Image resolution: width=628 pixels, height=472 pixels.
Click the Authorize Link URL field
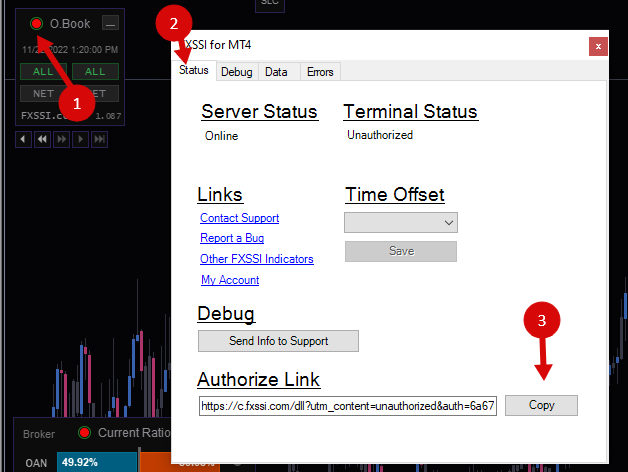(x=348, y=406)
